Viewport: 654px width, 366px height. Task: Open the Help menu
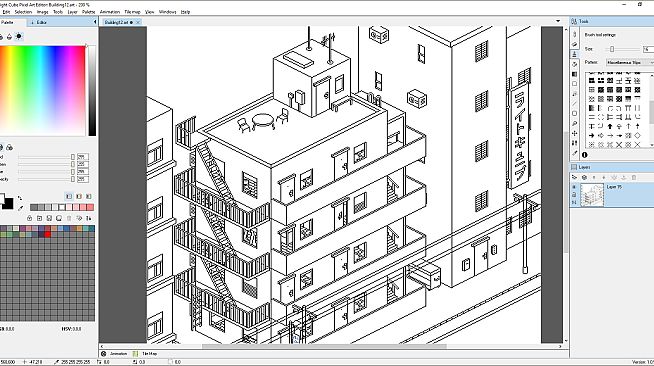tap(186, 12)
